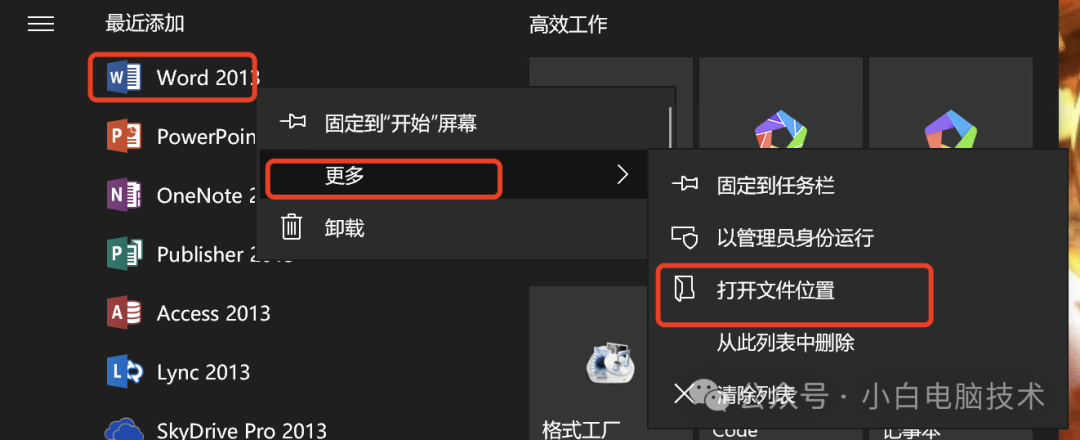
Task: Open the 格式工厂 tile
Action: (x=610, y=363)
